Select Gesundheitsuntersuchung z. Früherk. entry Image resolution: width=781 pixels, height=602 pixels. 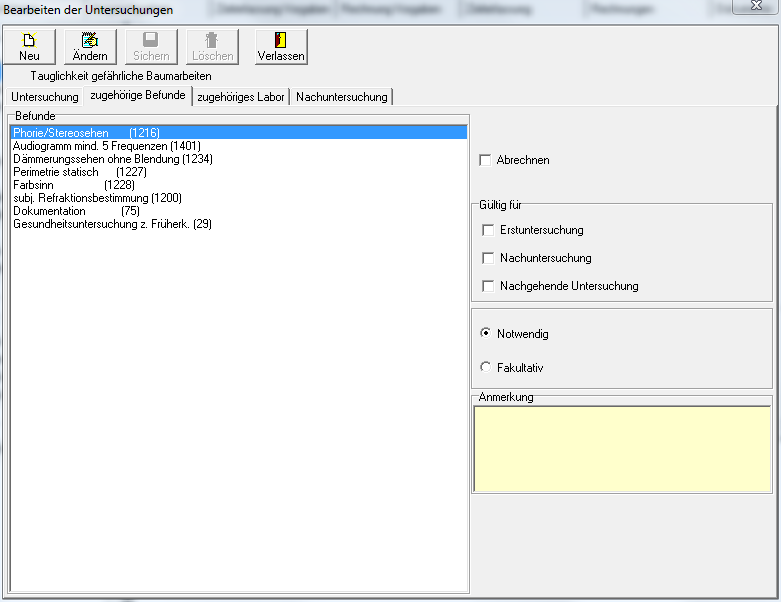point(112,224)
